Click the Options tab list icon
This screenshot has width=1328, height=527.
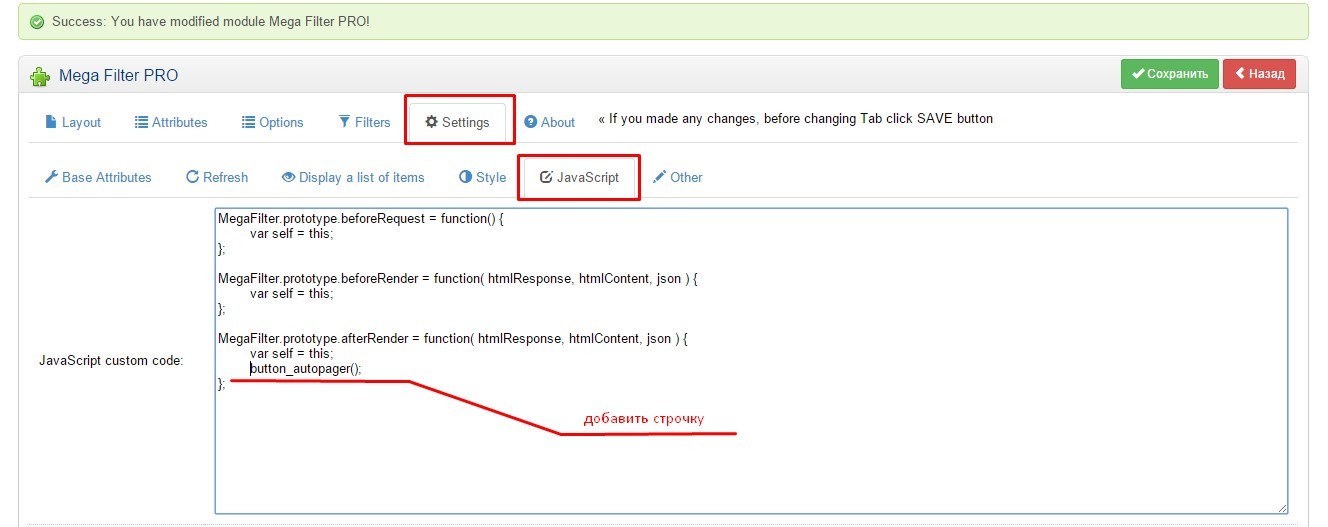[x=249, y=122]
